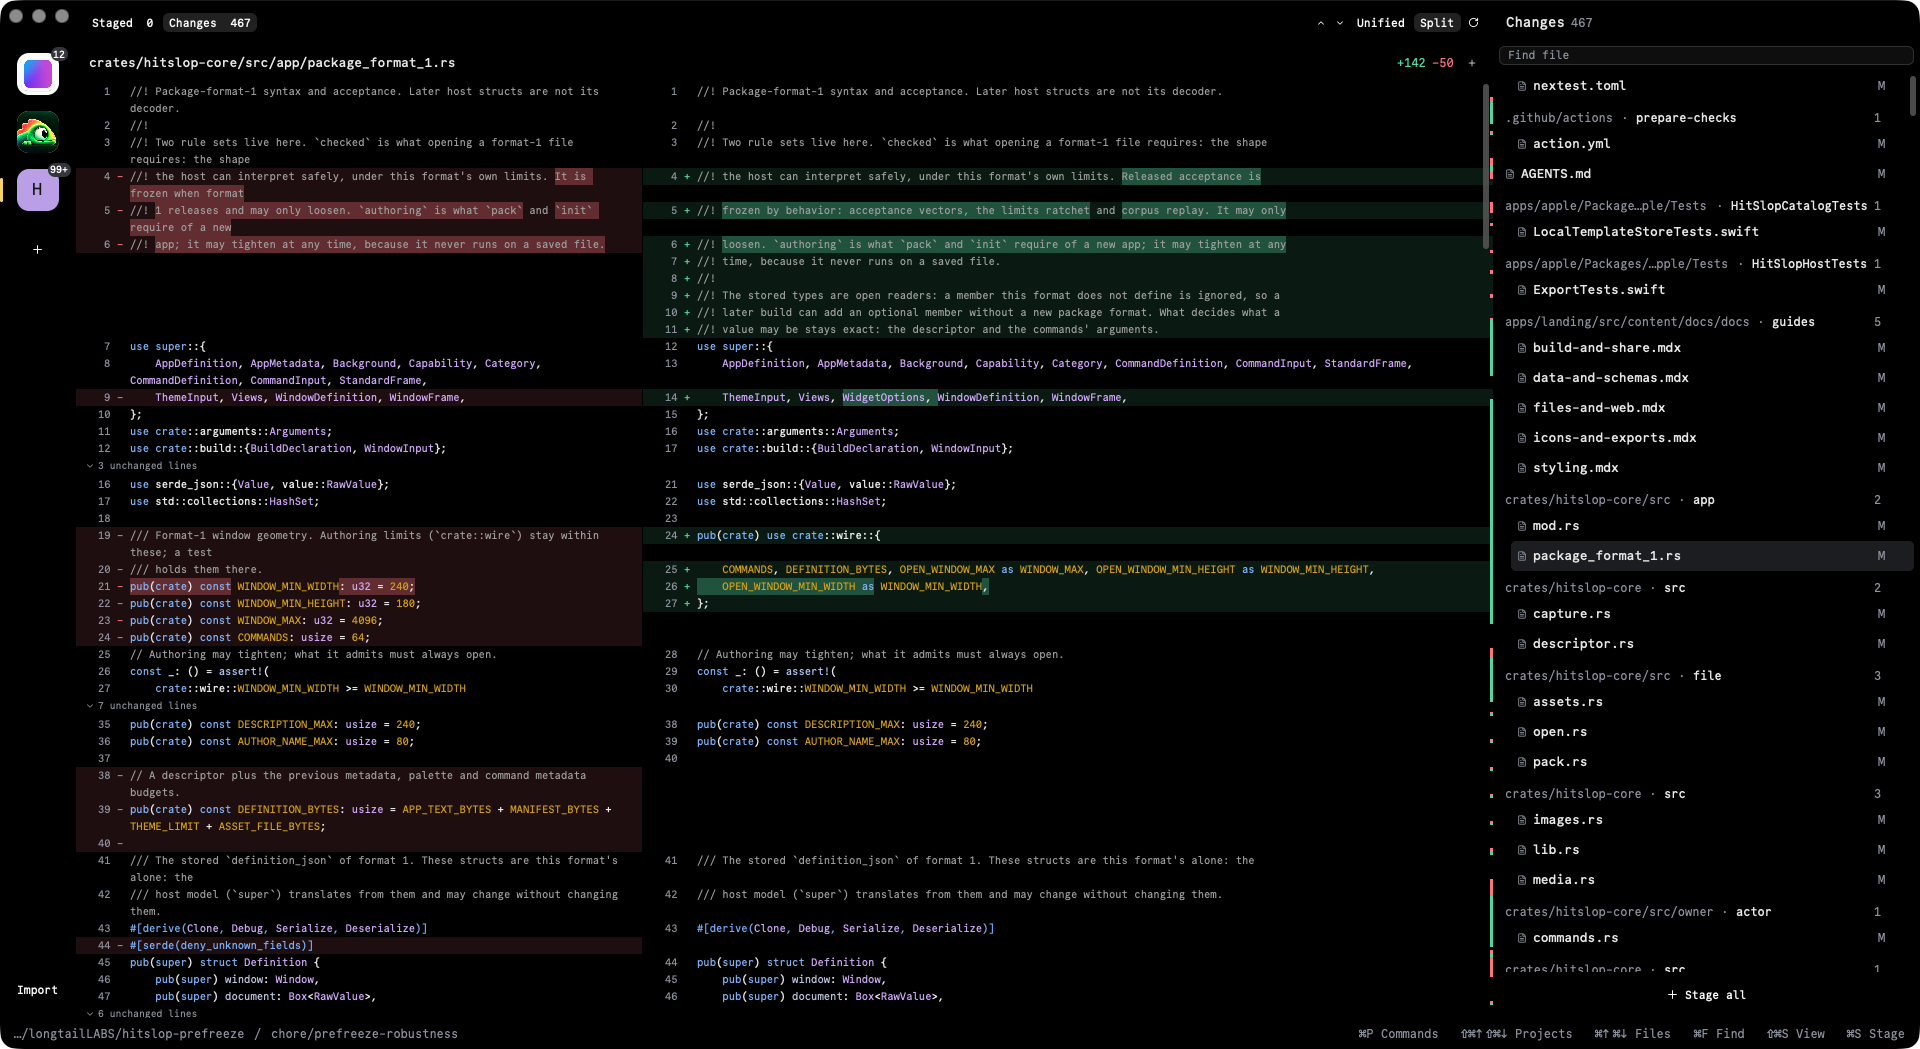The image size is (1920, 1049).
Task: Open View from bottom bar
Action: coord(1796,1034)
